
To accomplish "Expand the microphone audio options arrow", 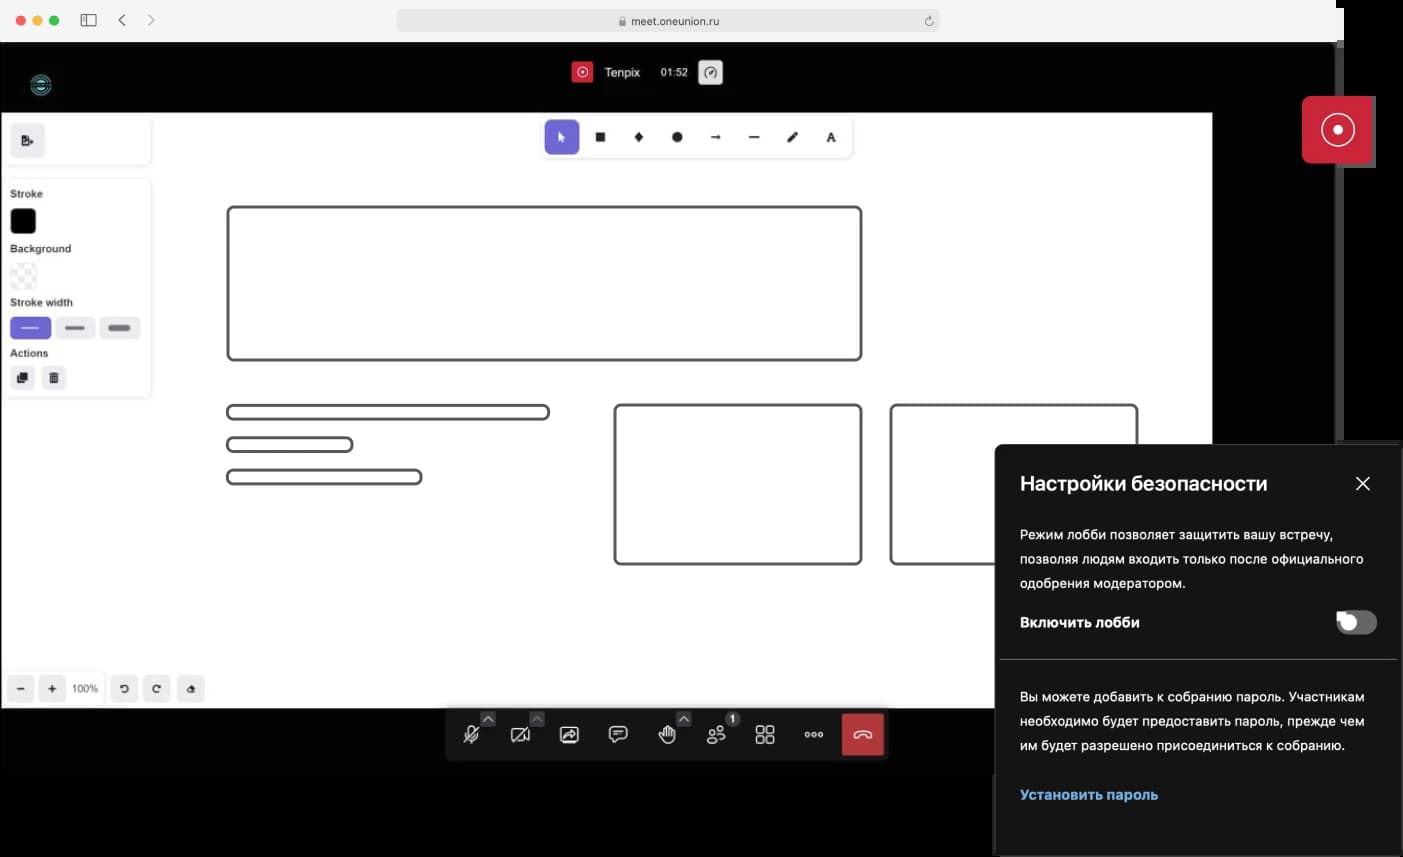I will [x=488, y=719].
